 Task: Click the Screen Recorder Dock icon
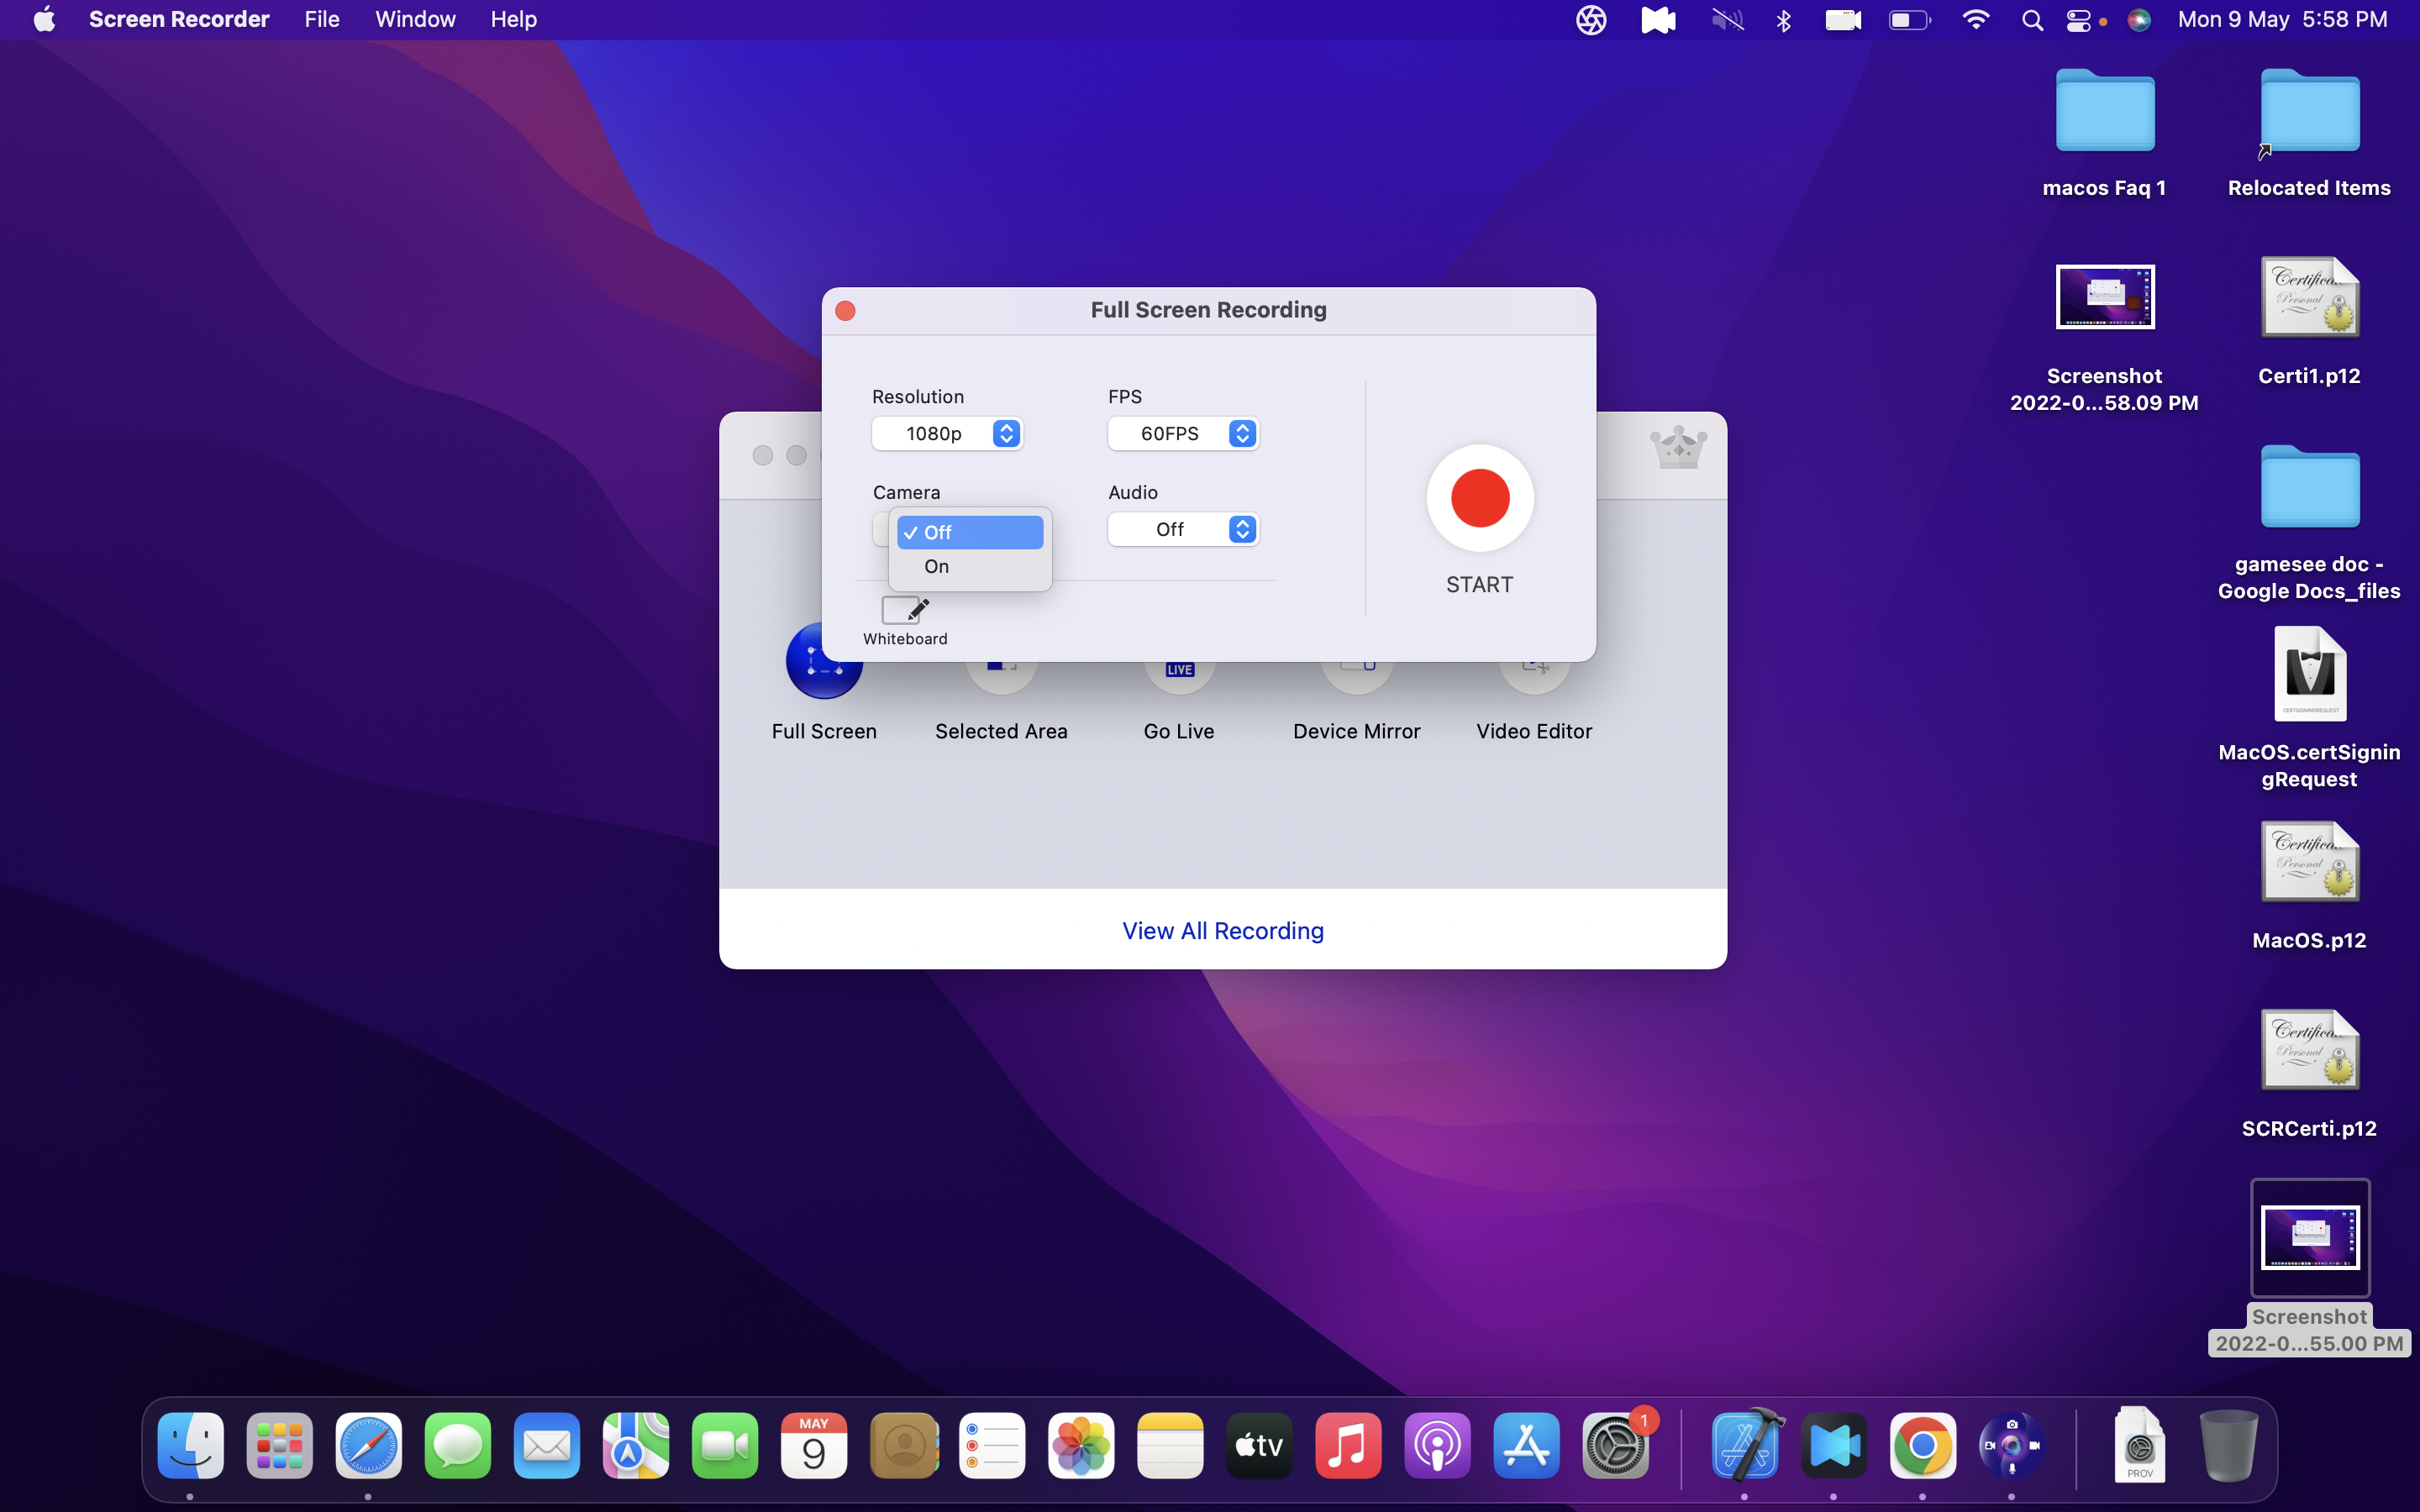click(2011, 1445)
